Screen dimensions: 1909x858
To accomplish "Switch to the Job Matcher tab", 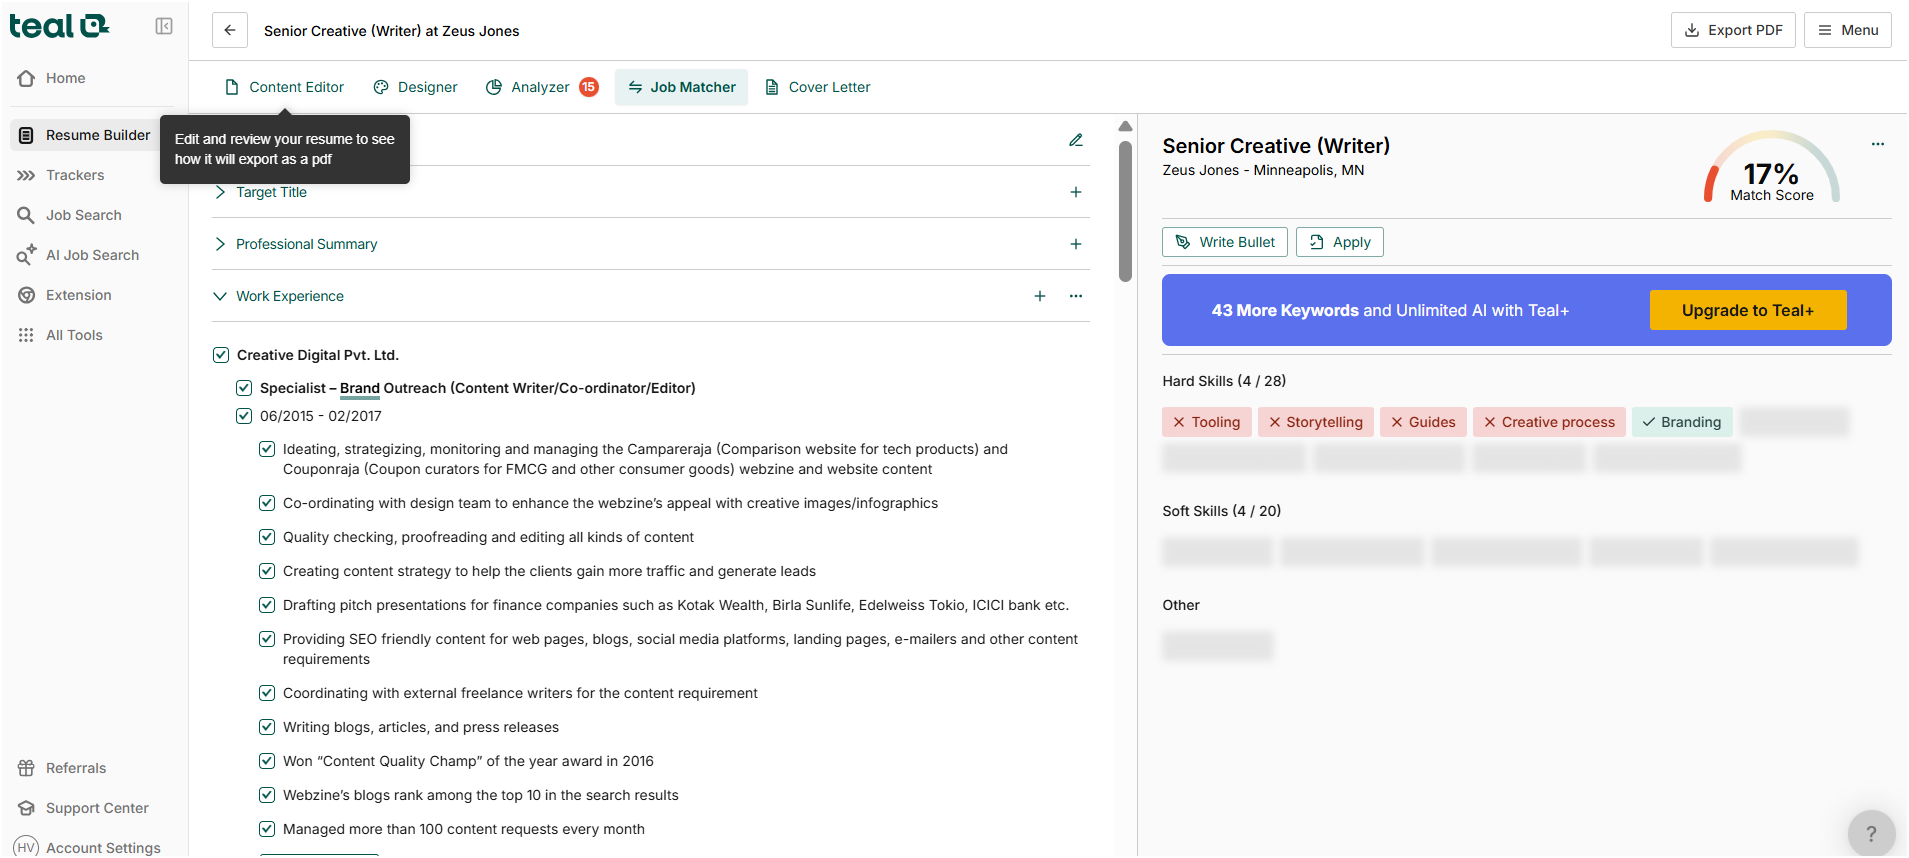I will tap(682, 87).
